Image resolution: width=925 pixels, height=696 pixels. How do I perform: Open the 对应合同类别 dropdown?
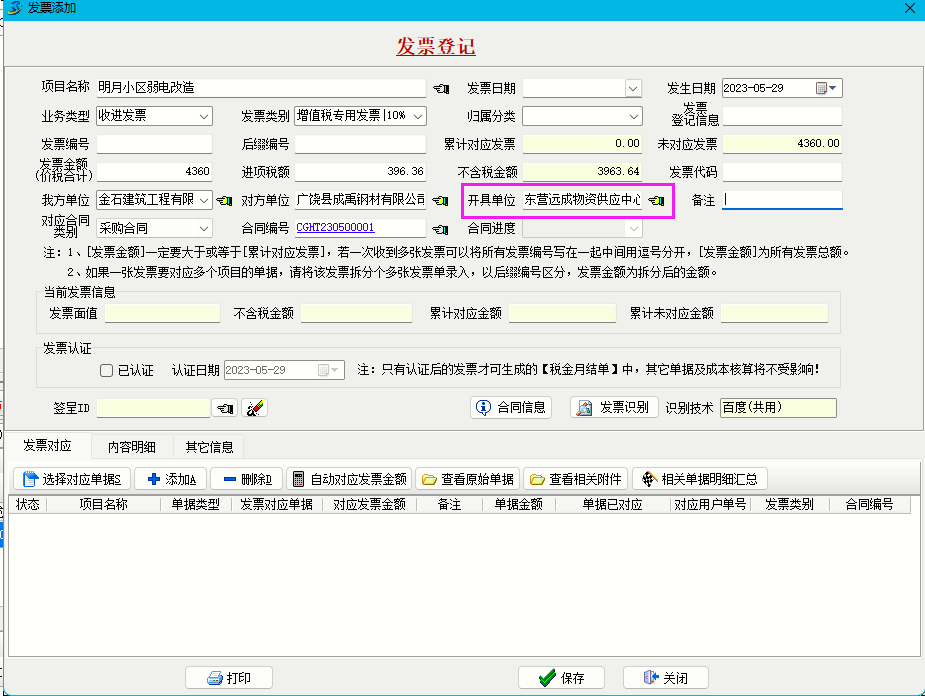click(x=204, y=228)
